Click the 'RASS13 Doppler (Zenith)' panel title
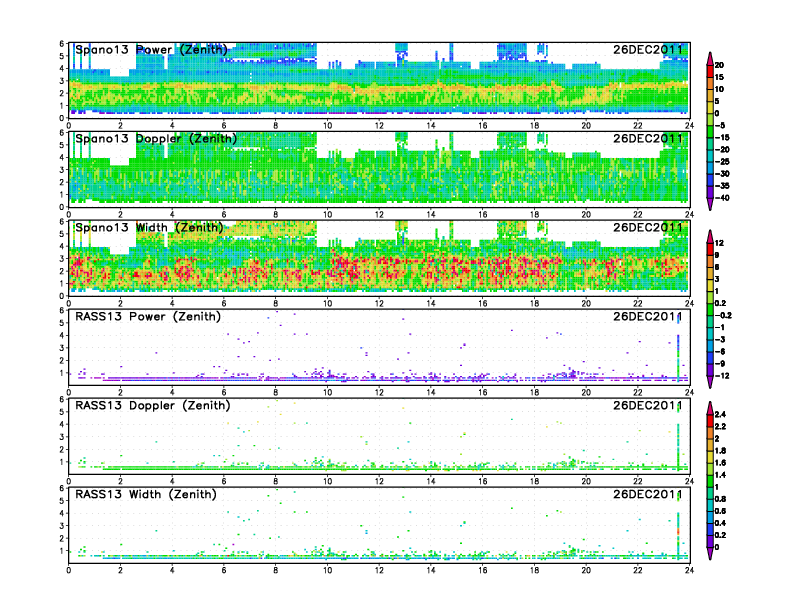792x612 pixels. coord(153,405)
